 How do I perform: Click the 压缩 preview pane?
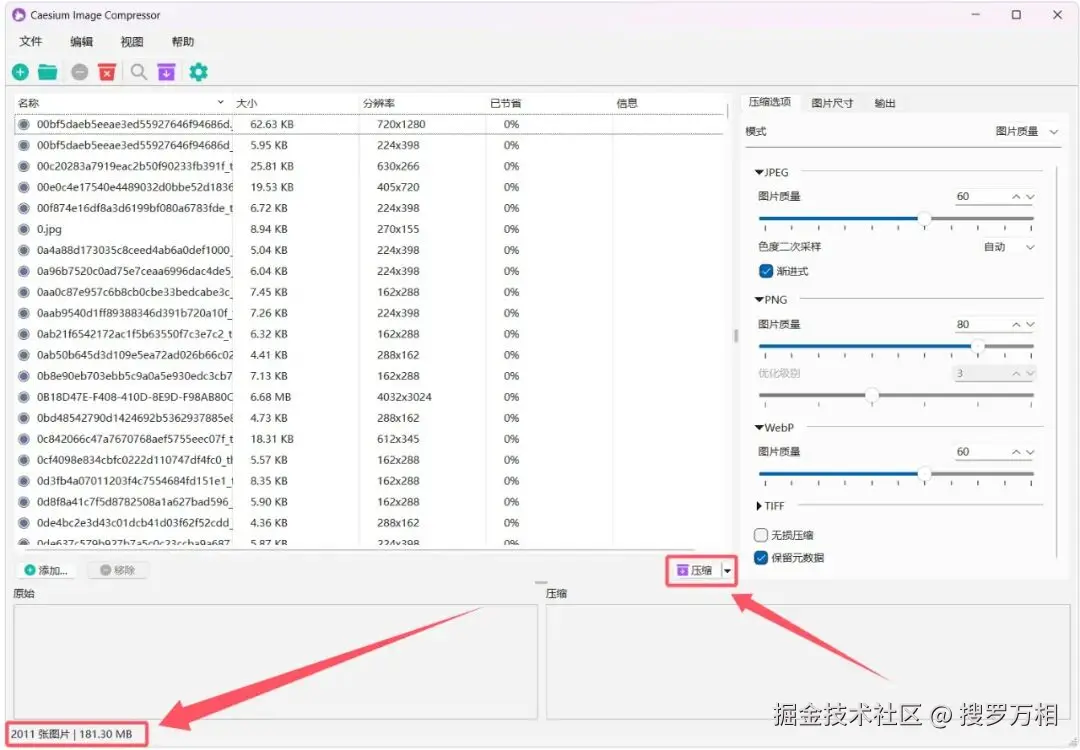[808, 662]
